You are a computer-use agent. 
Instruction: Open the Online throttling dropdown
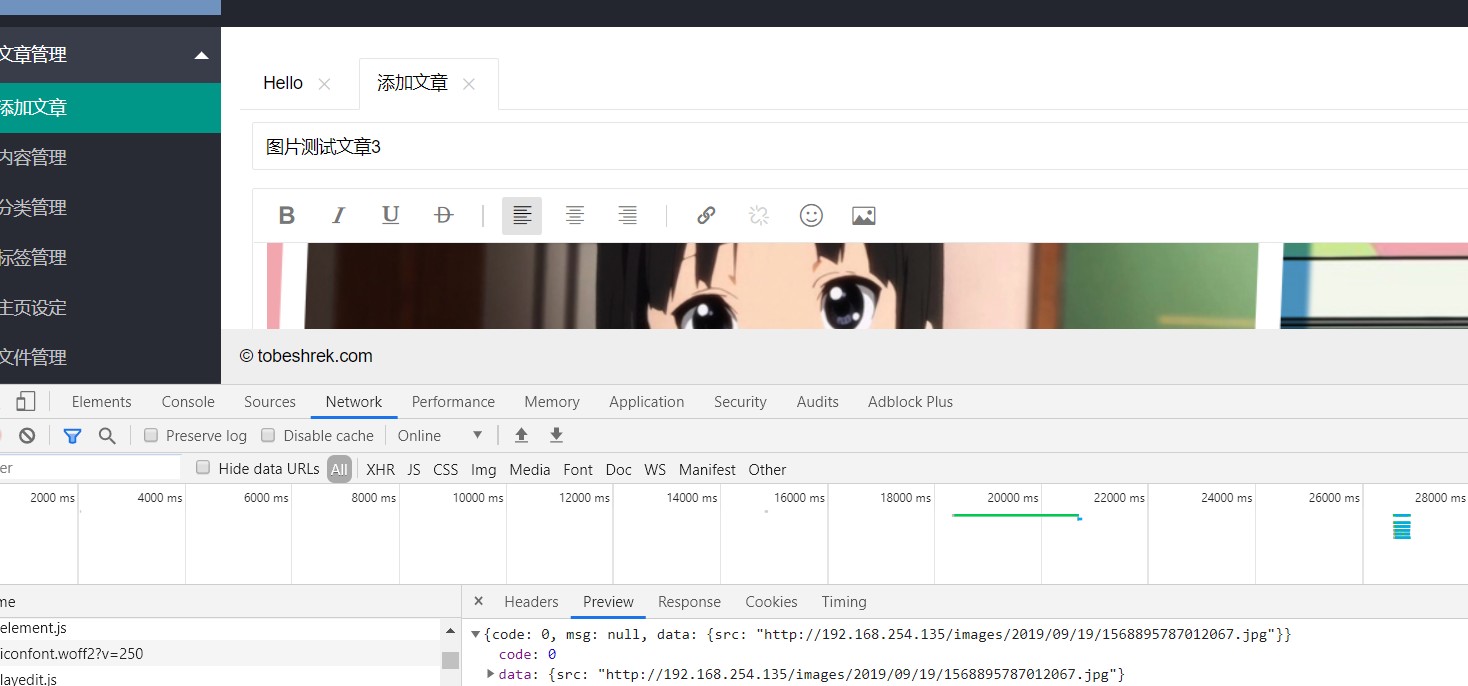(x=440, y=436)
